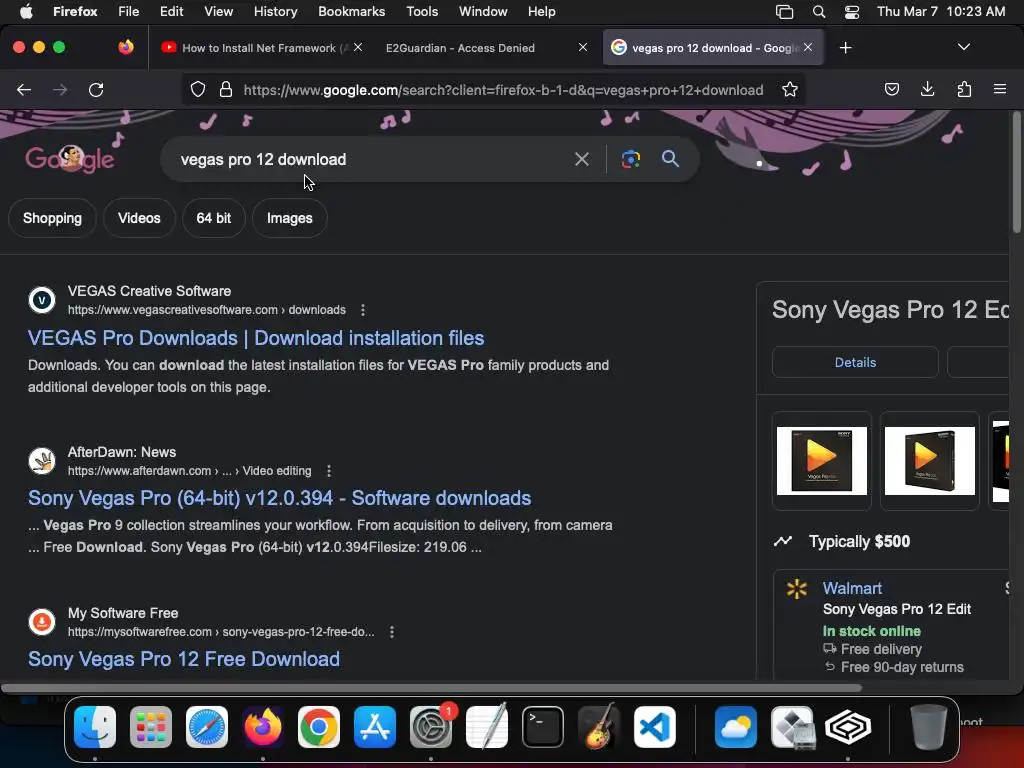The image size is (1024, 768).
Task: Open the Walmart seller link
Action: tap(852, 588)
